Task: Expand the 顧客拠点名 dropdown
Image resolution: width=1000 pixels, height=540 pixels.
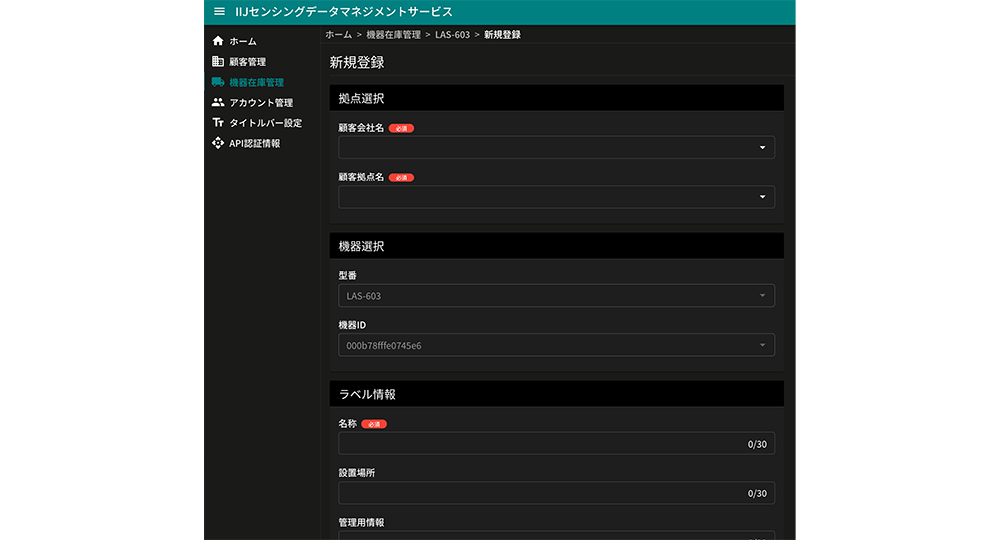Action: pyautogui.click(x=762, y=196)
